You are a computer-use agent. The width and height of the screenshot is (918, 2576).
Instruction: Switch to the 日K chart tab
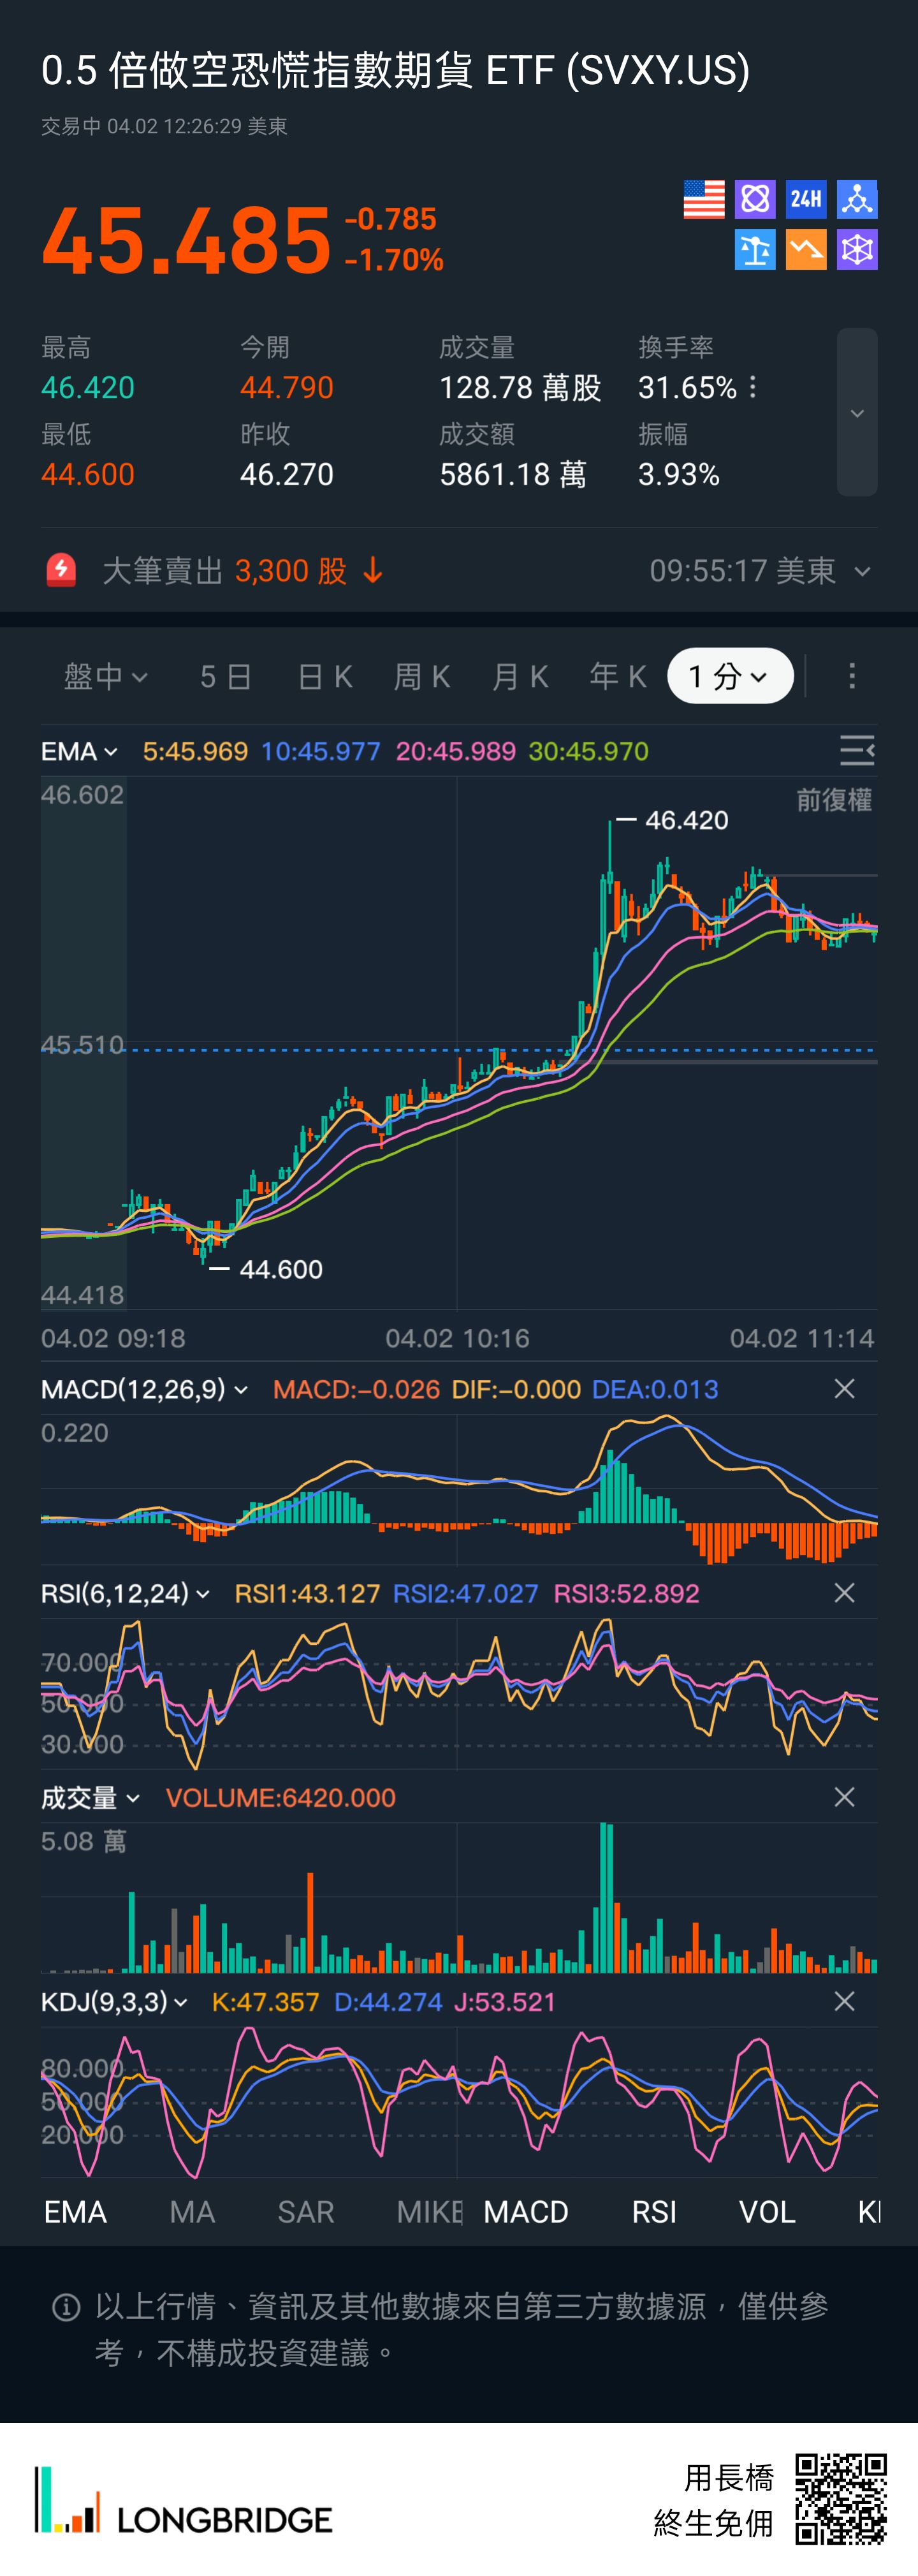(x=325, y=677)
